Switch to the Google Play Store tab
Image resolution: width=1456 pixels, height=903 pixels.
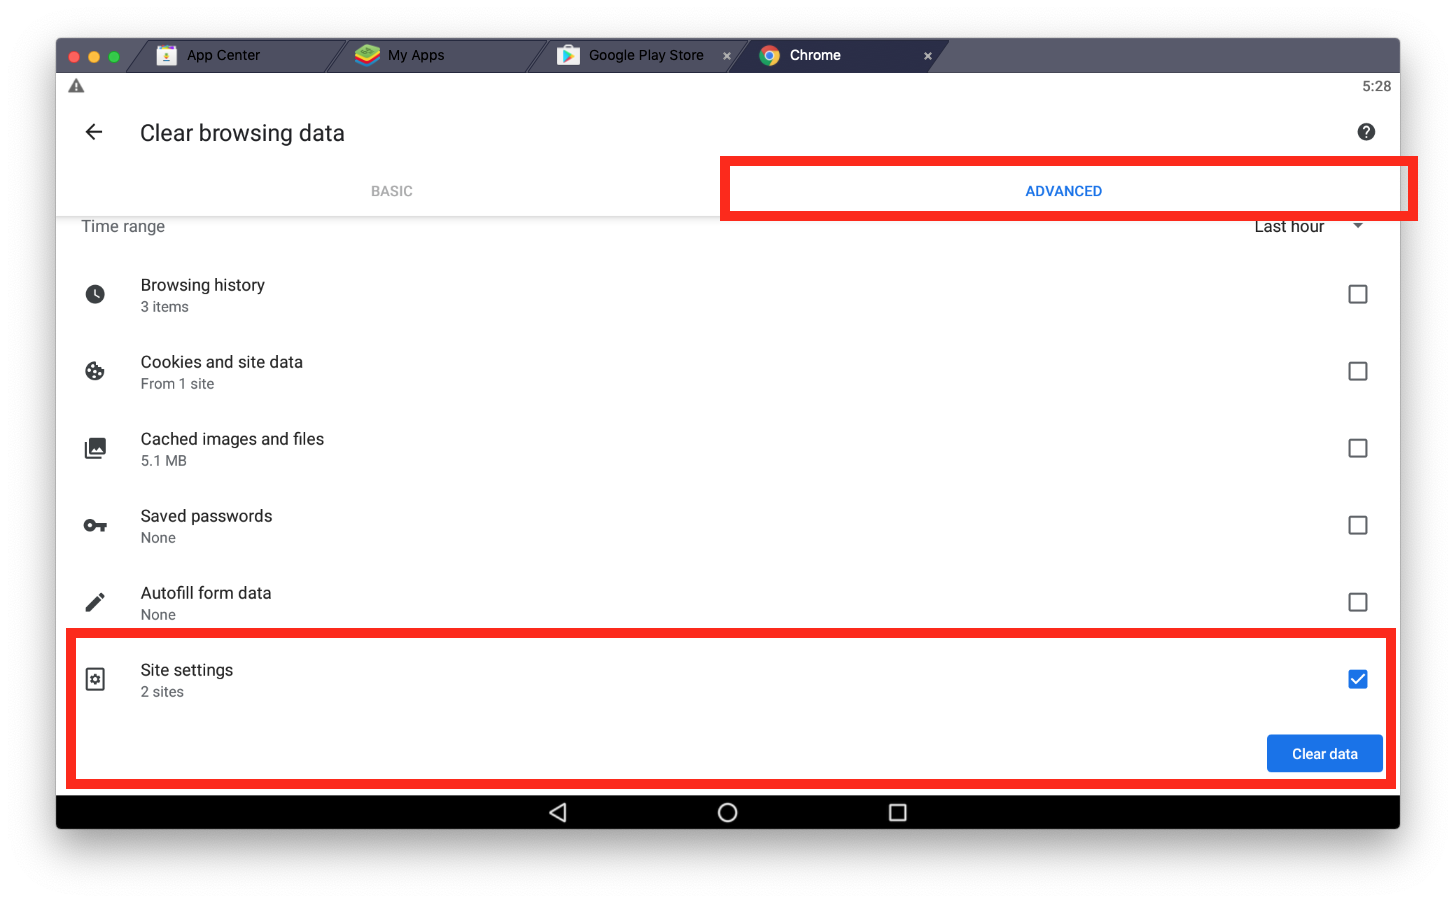click(644, 55)
